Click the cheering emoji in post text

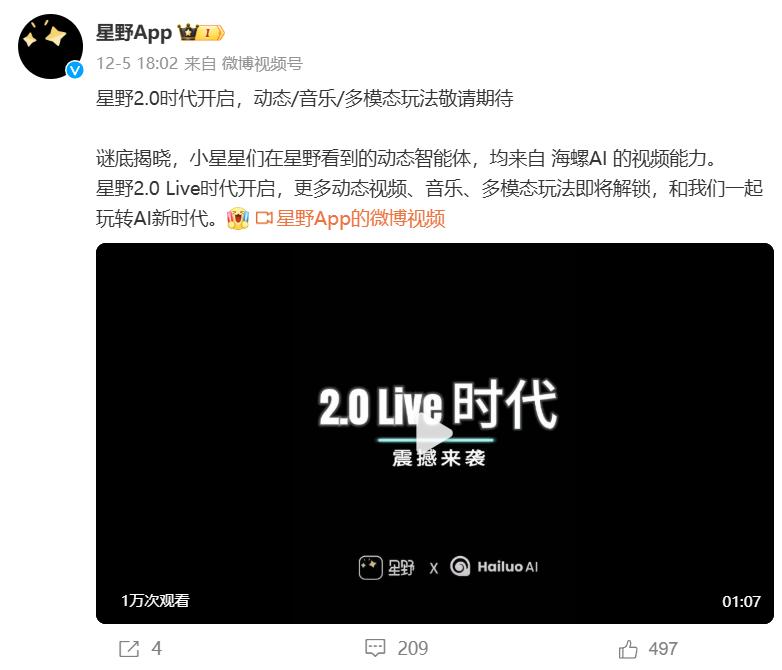tap(237, 219)
